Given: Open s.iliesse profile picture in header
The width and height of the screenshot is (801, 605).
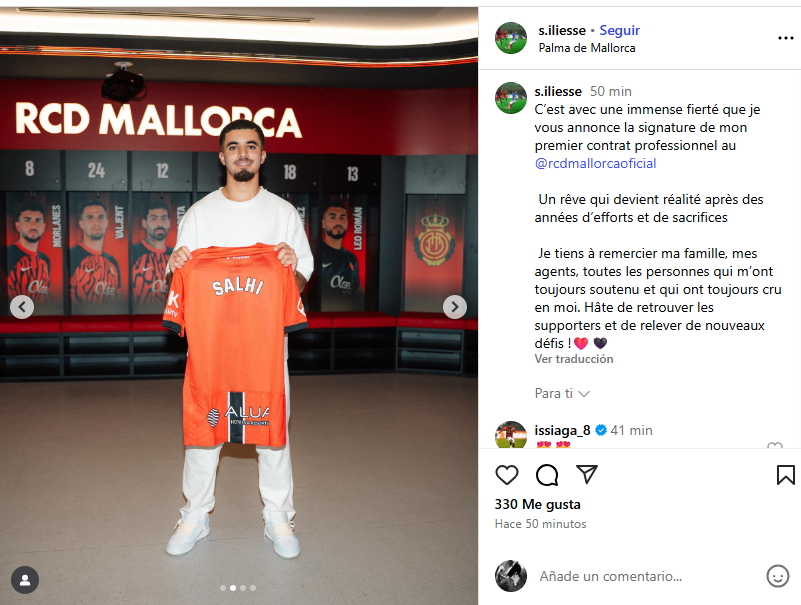Looking at the screenshot, I should click(511, 38).
